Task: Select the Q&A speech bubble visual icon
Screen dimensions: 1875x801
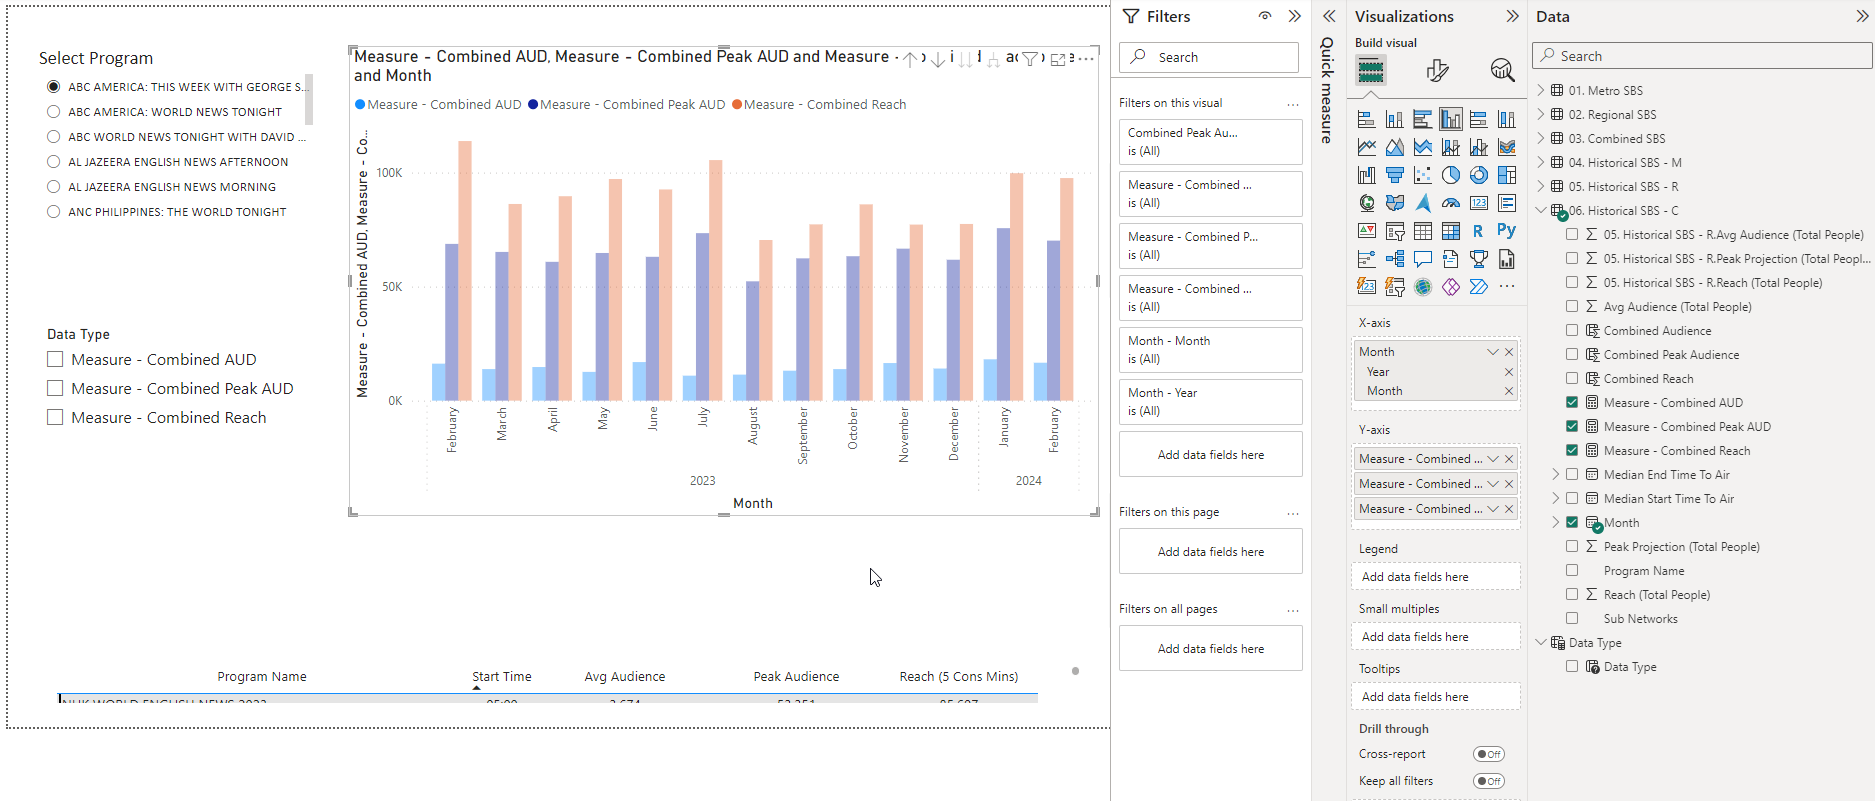Action: point(1423,259)
